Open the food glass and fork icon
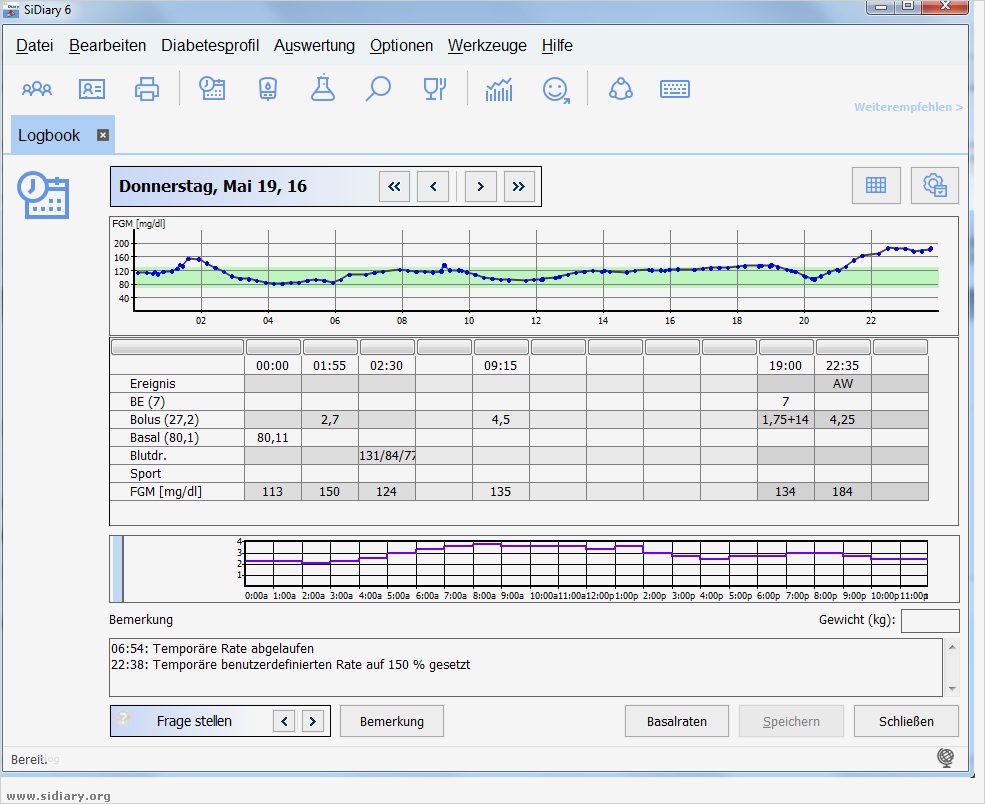The height and width of the screenshot is (804, 985). [433, 89]
